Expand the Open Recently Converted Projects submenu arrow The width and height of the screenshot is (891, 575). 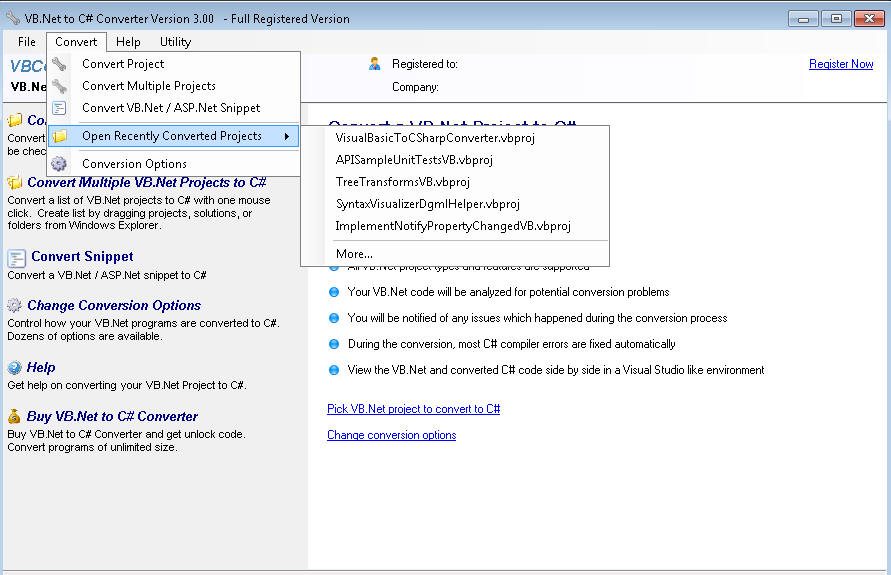click(x=287, y=136)
